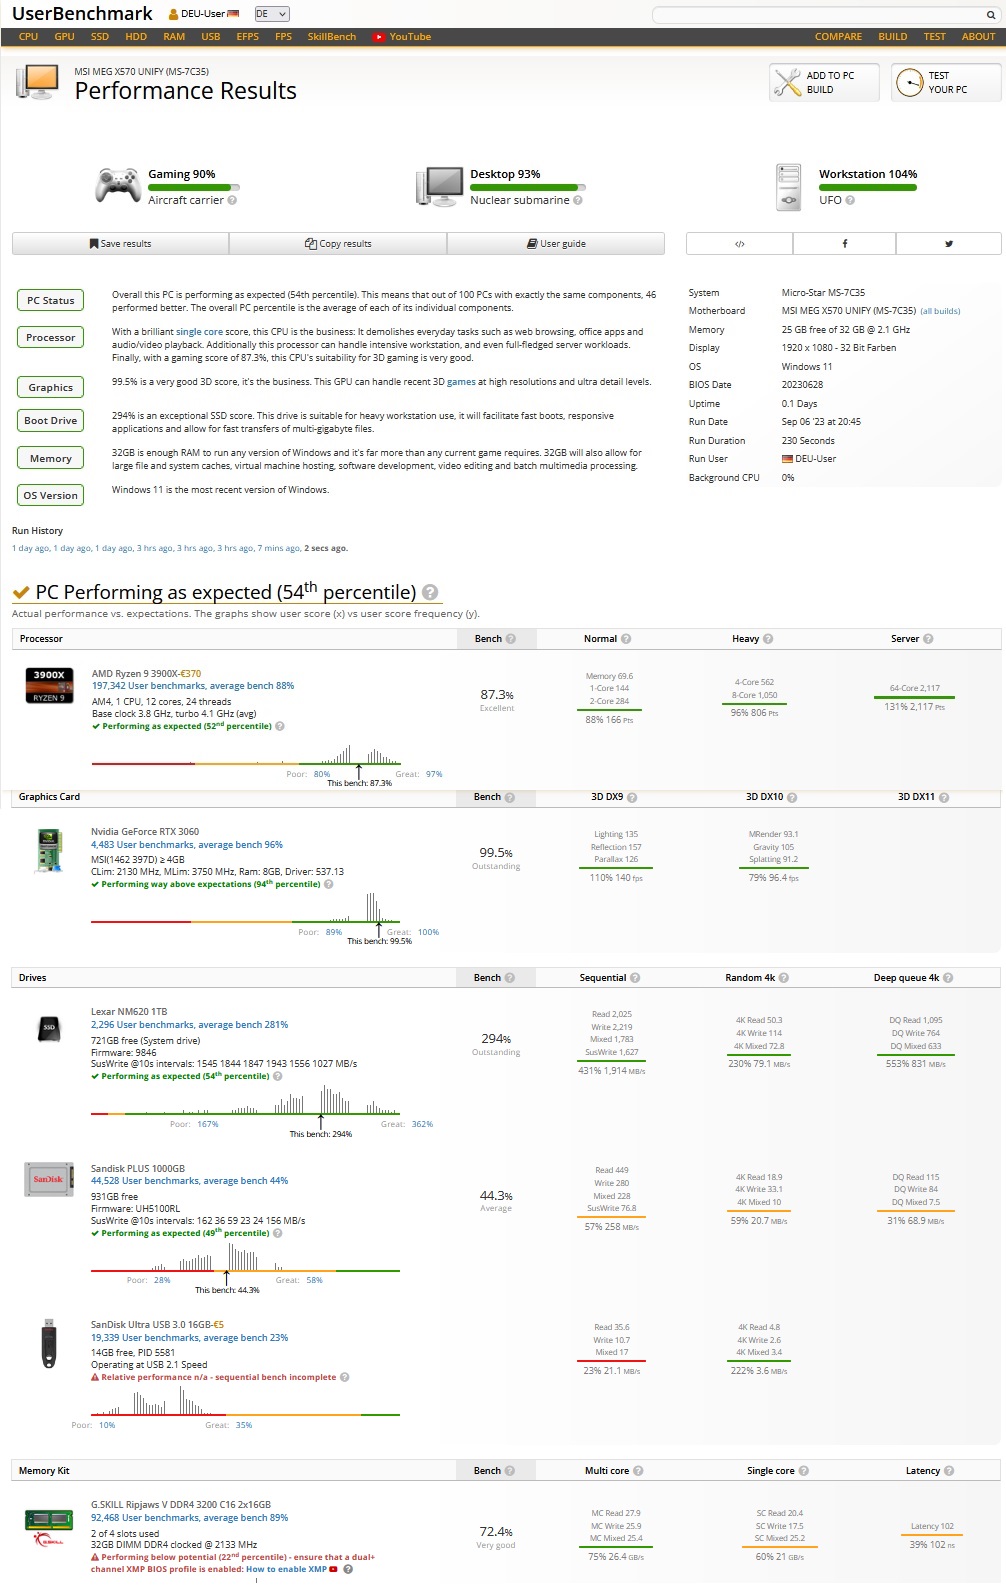Open 'How to enable XMP' link
1006x1585 pixels.
point(286,1569)
